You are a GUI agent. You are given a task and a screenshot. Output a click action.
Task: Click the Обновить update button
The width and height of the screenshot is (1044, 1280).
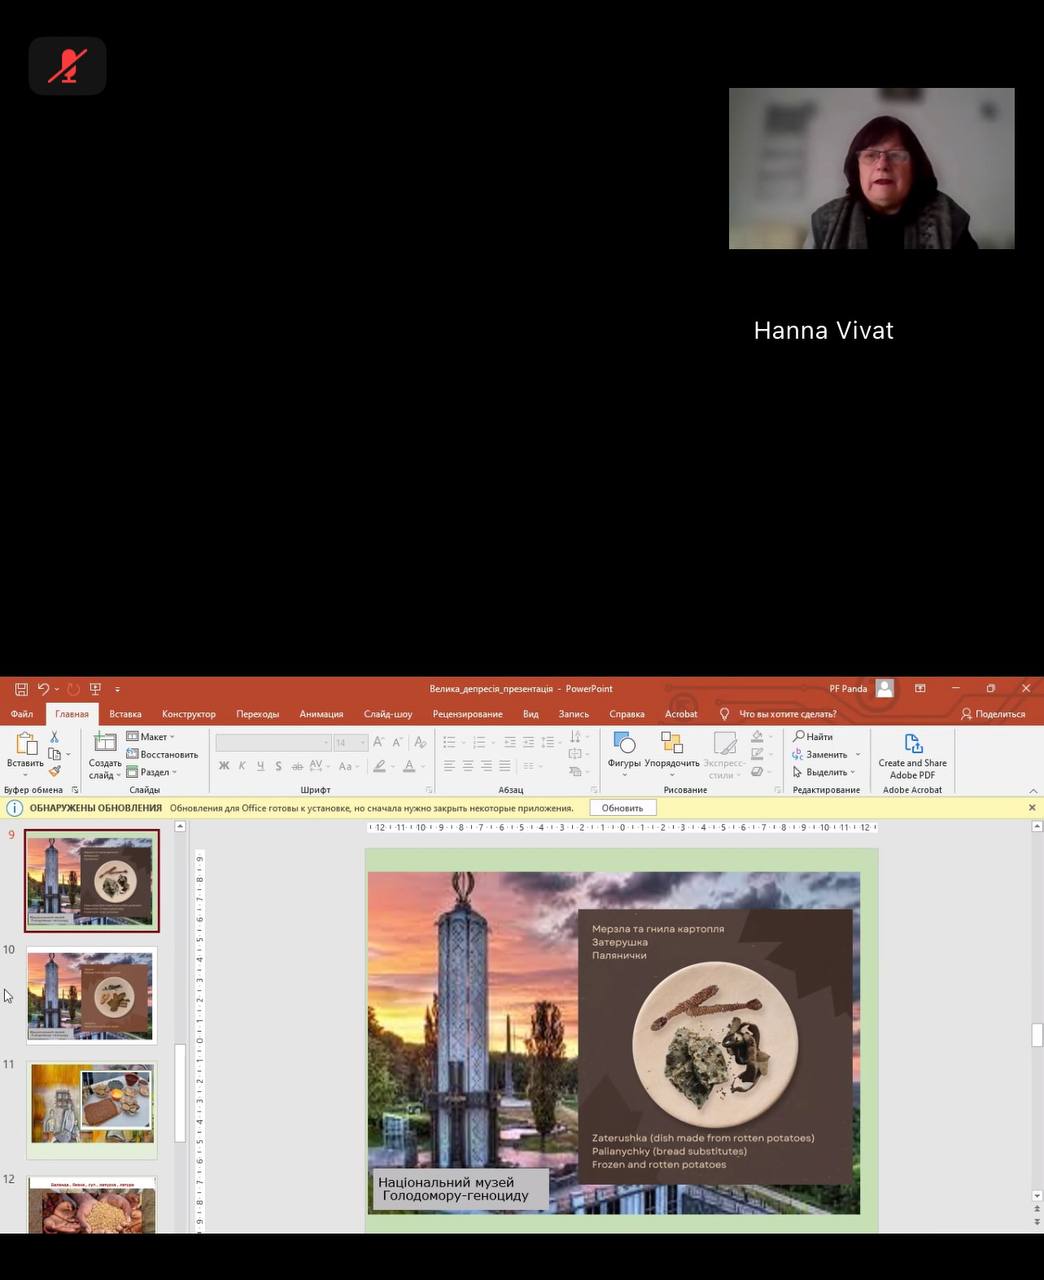coord(622,808)
